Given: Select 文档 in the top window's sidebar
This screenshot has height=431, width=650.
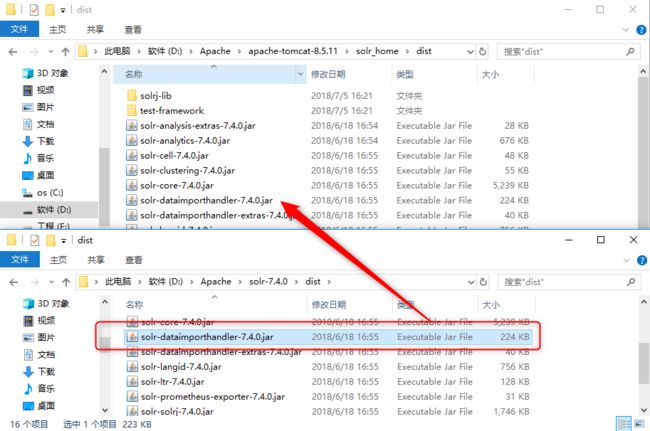Looking at the screenshot, I should click(39, 124).
